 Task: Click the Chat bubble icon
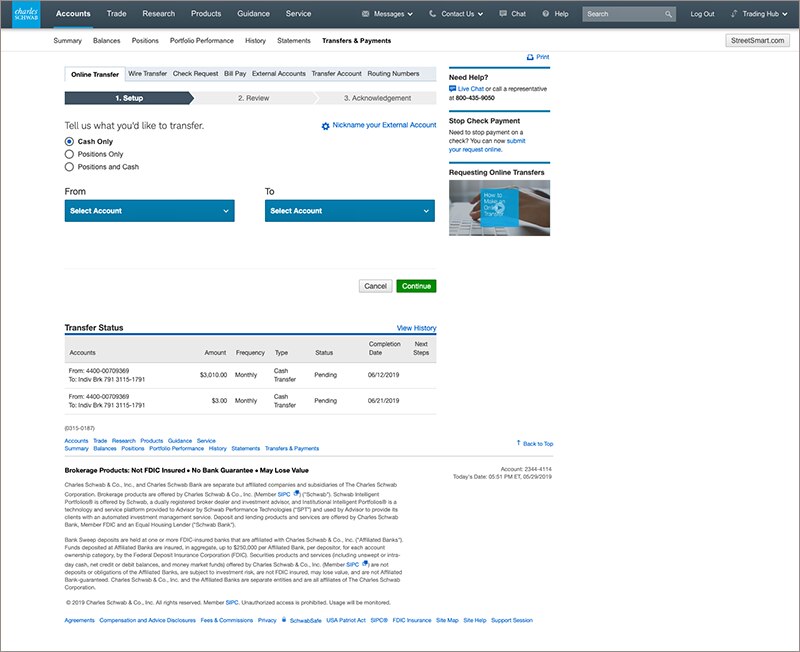(503, 14)
